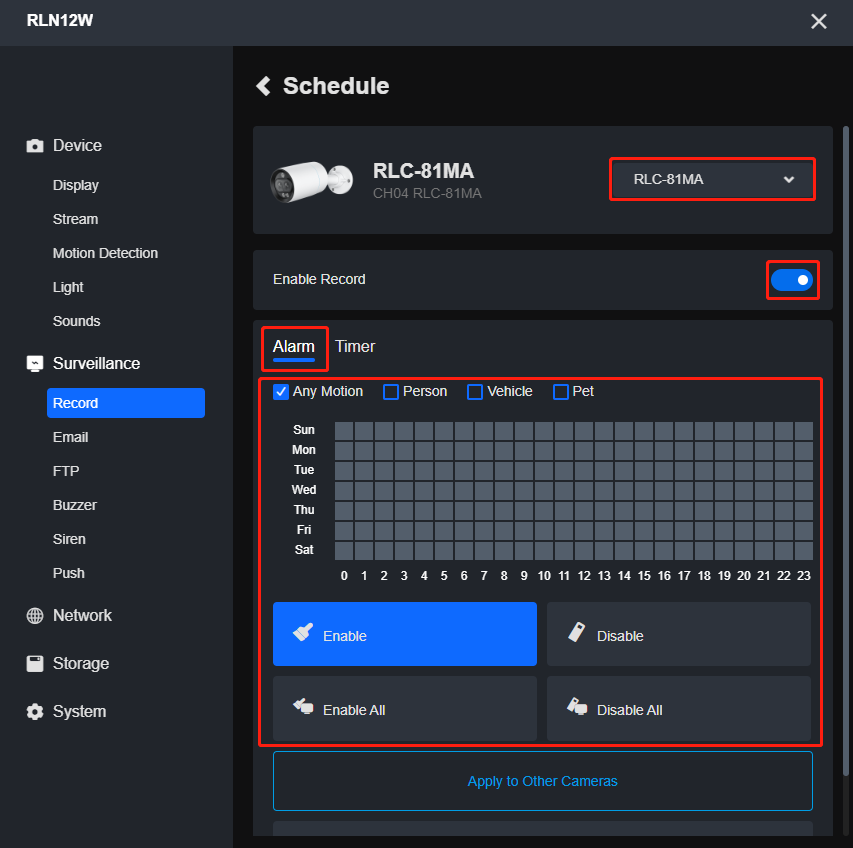Expand the Network section label
Screen dimensions: 853x848
pyautogui.click(x=82, y=616)
